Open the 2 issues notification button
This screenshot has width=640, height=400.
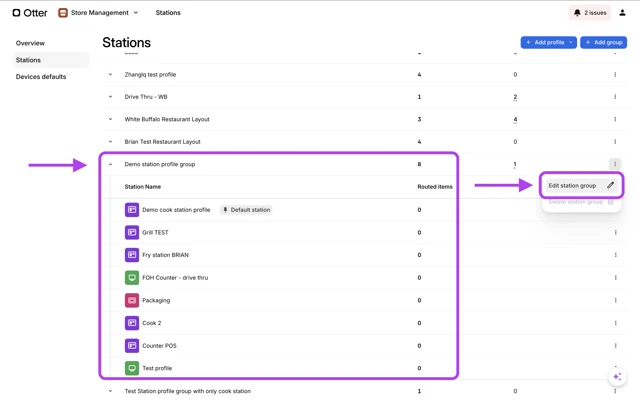(590, 13)
